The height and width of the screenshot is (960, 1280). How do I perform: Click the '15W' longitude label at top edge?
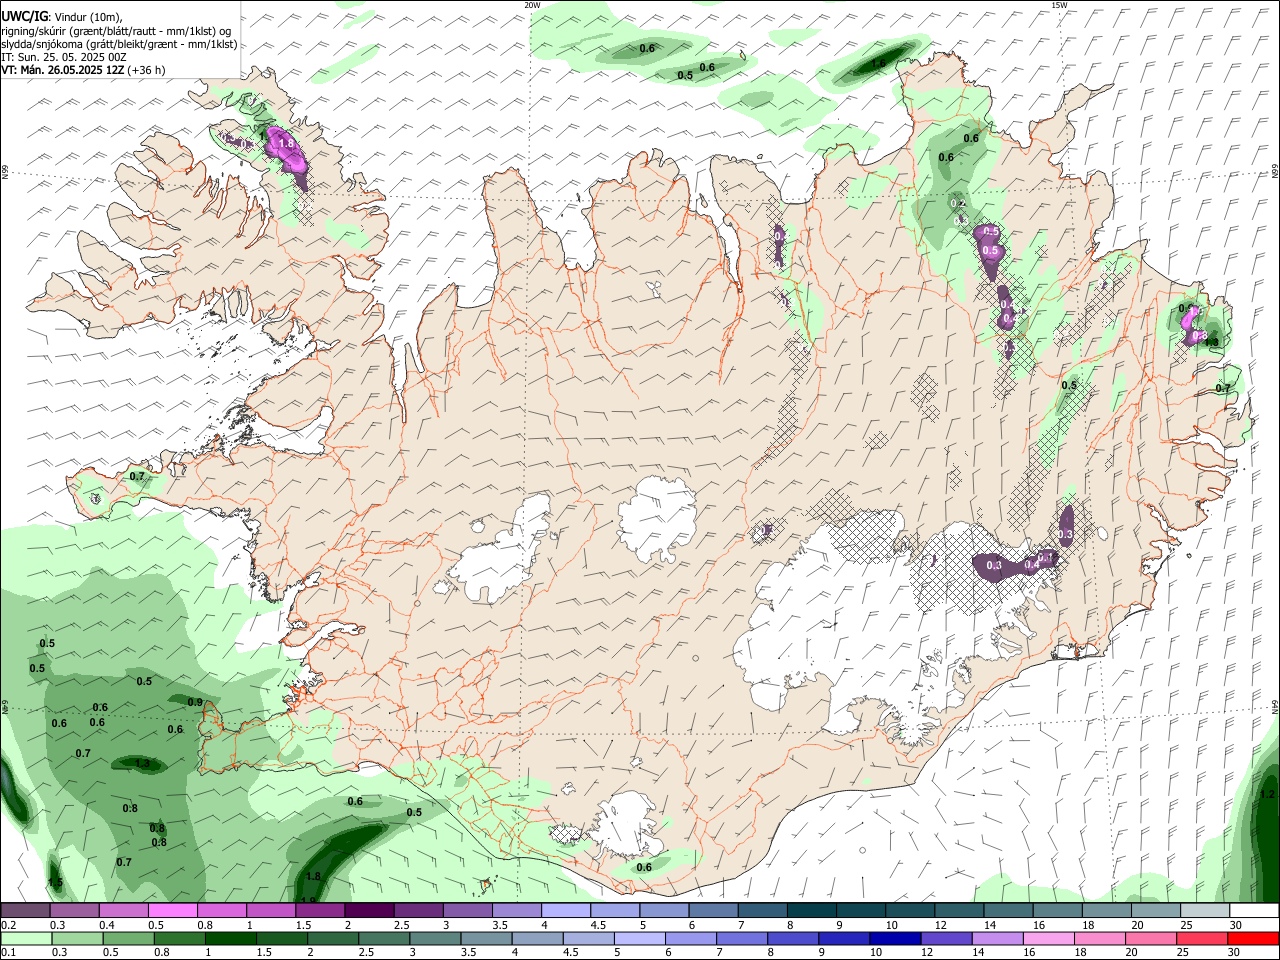tap(1060, 5)
